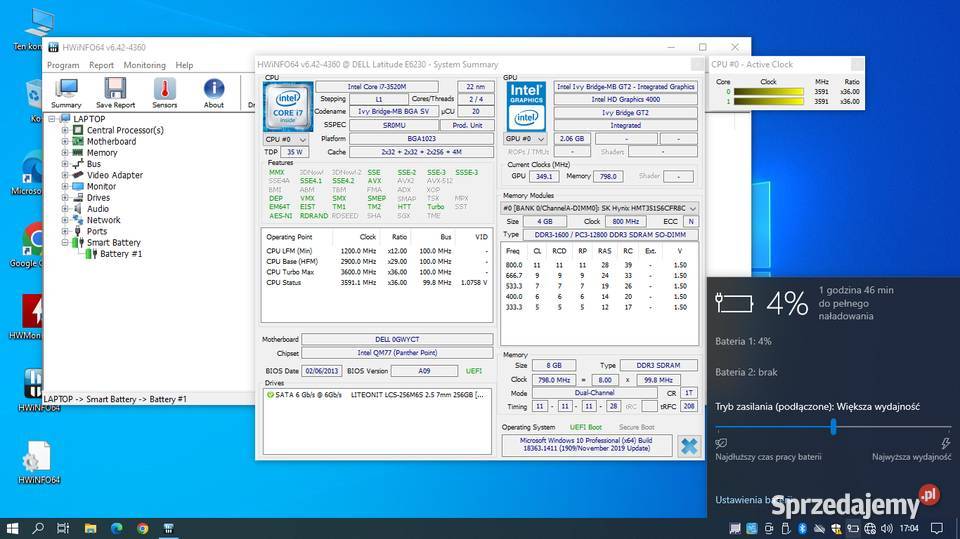
Task: Click the Core 1 clock bar
Action: click(x=768, y=102)
